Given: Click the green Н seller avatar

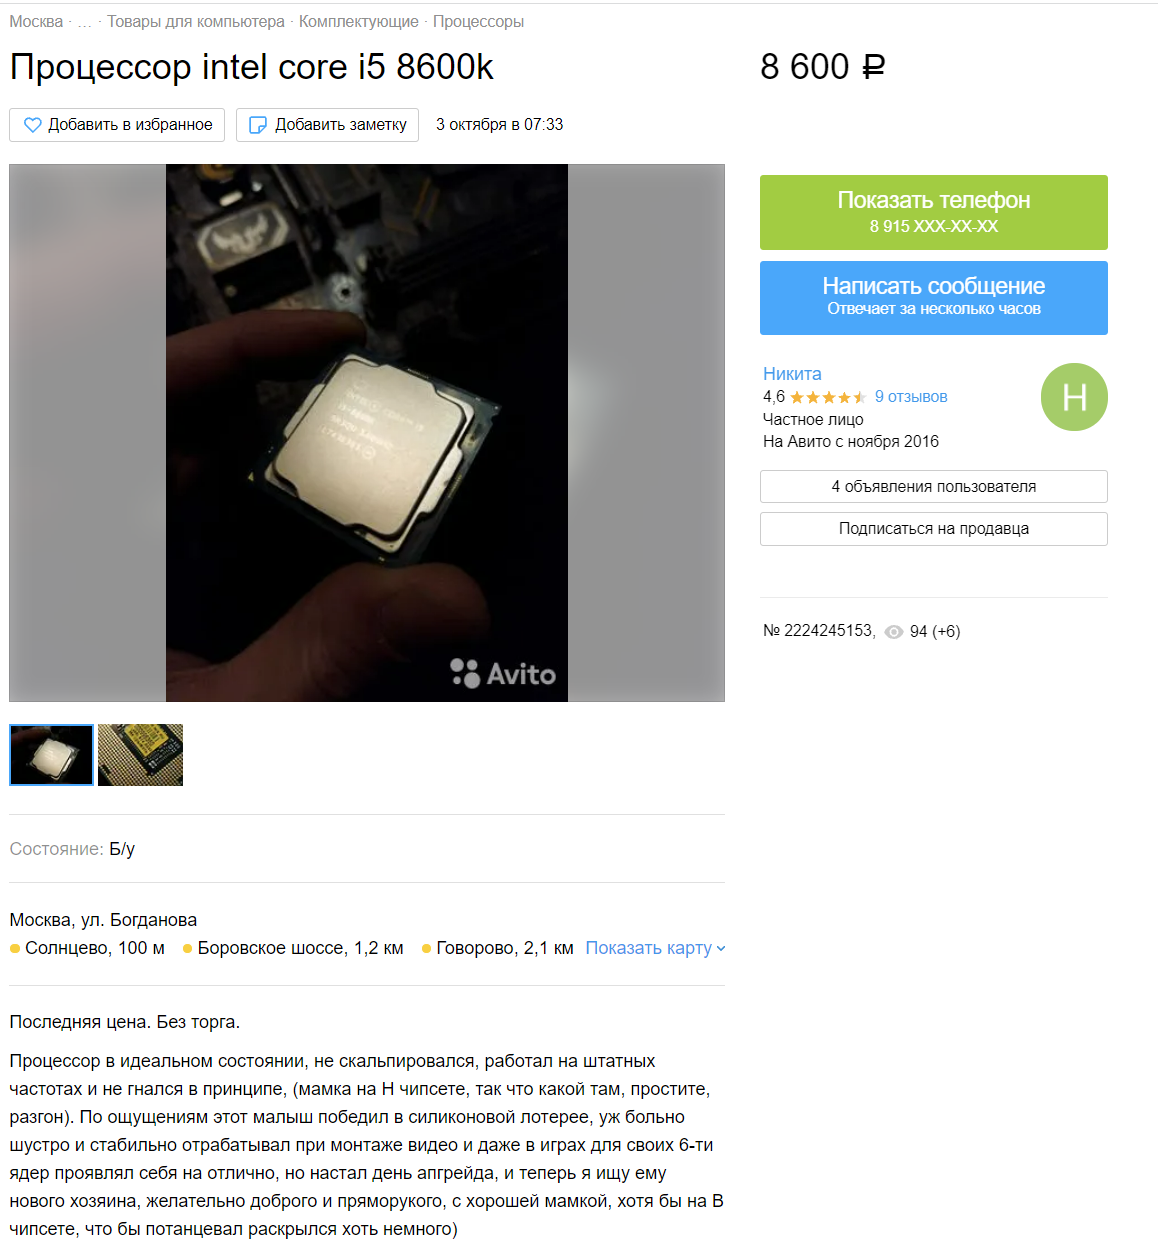Looking at the screenshot, I should [1074, 397].
